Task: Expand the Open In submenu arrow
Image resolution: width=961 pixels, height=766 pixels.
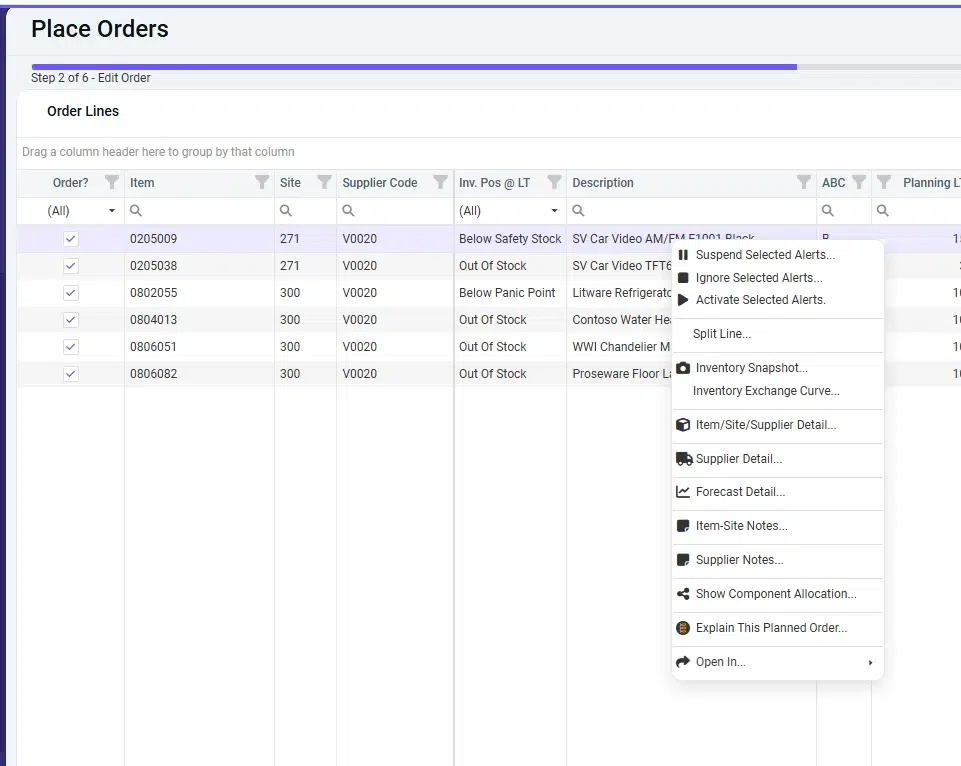Action: coord(870,662)
